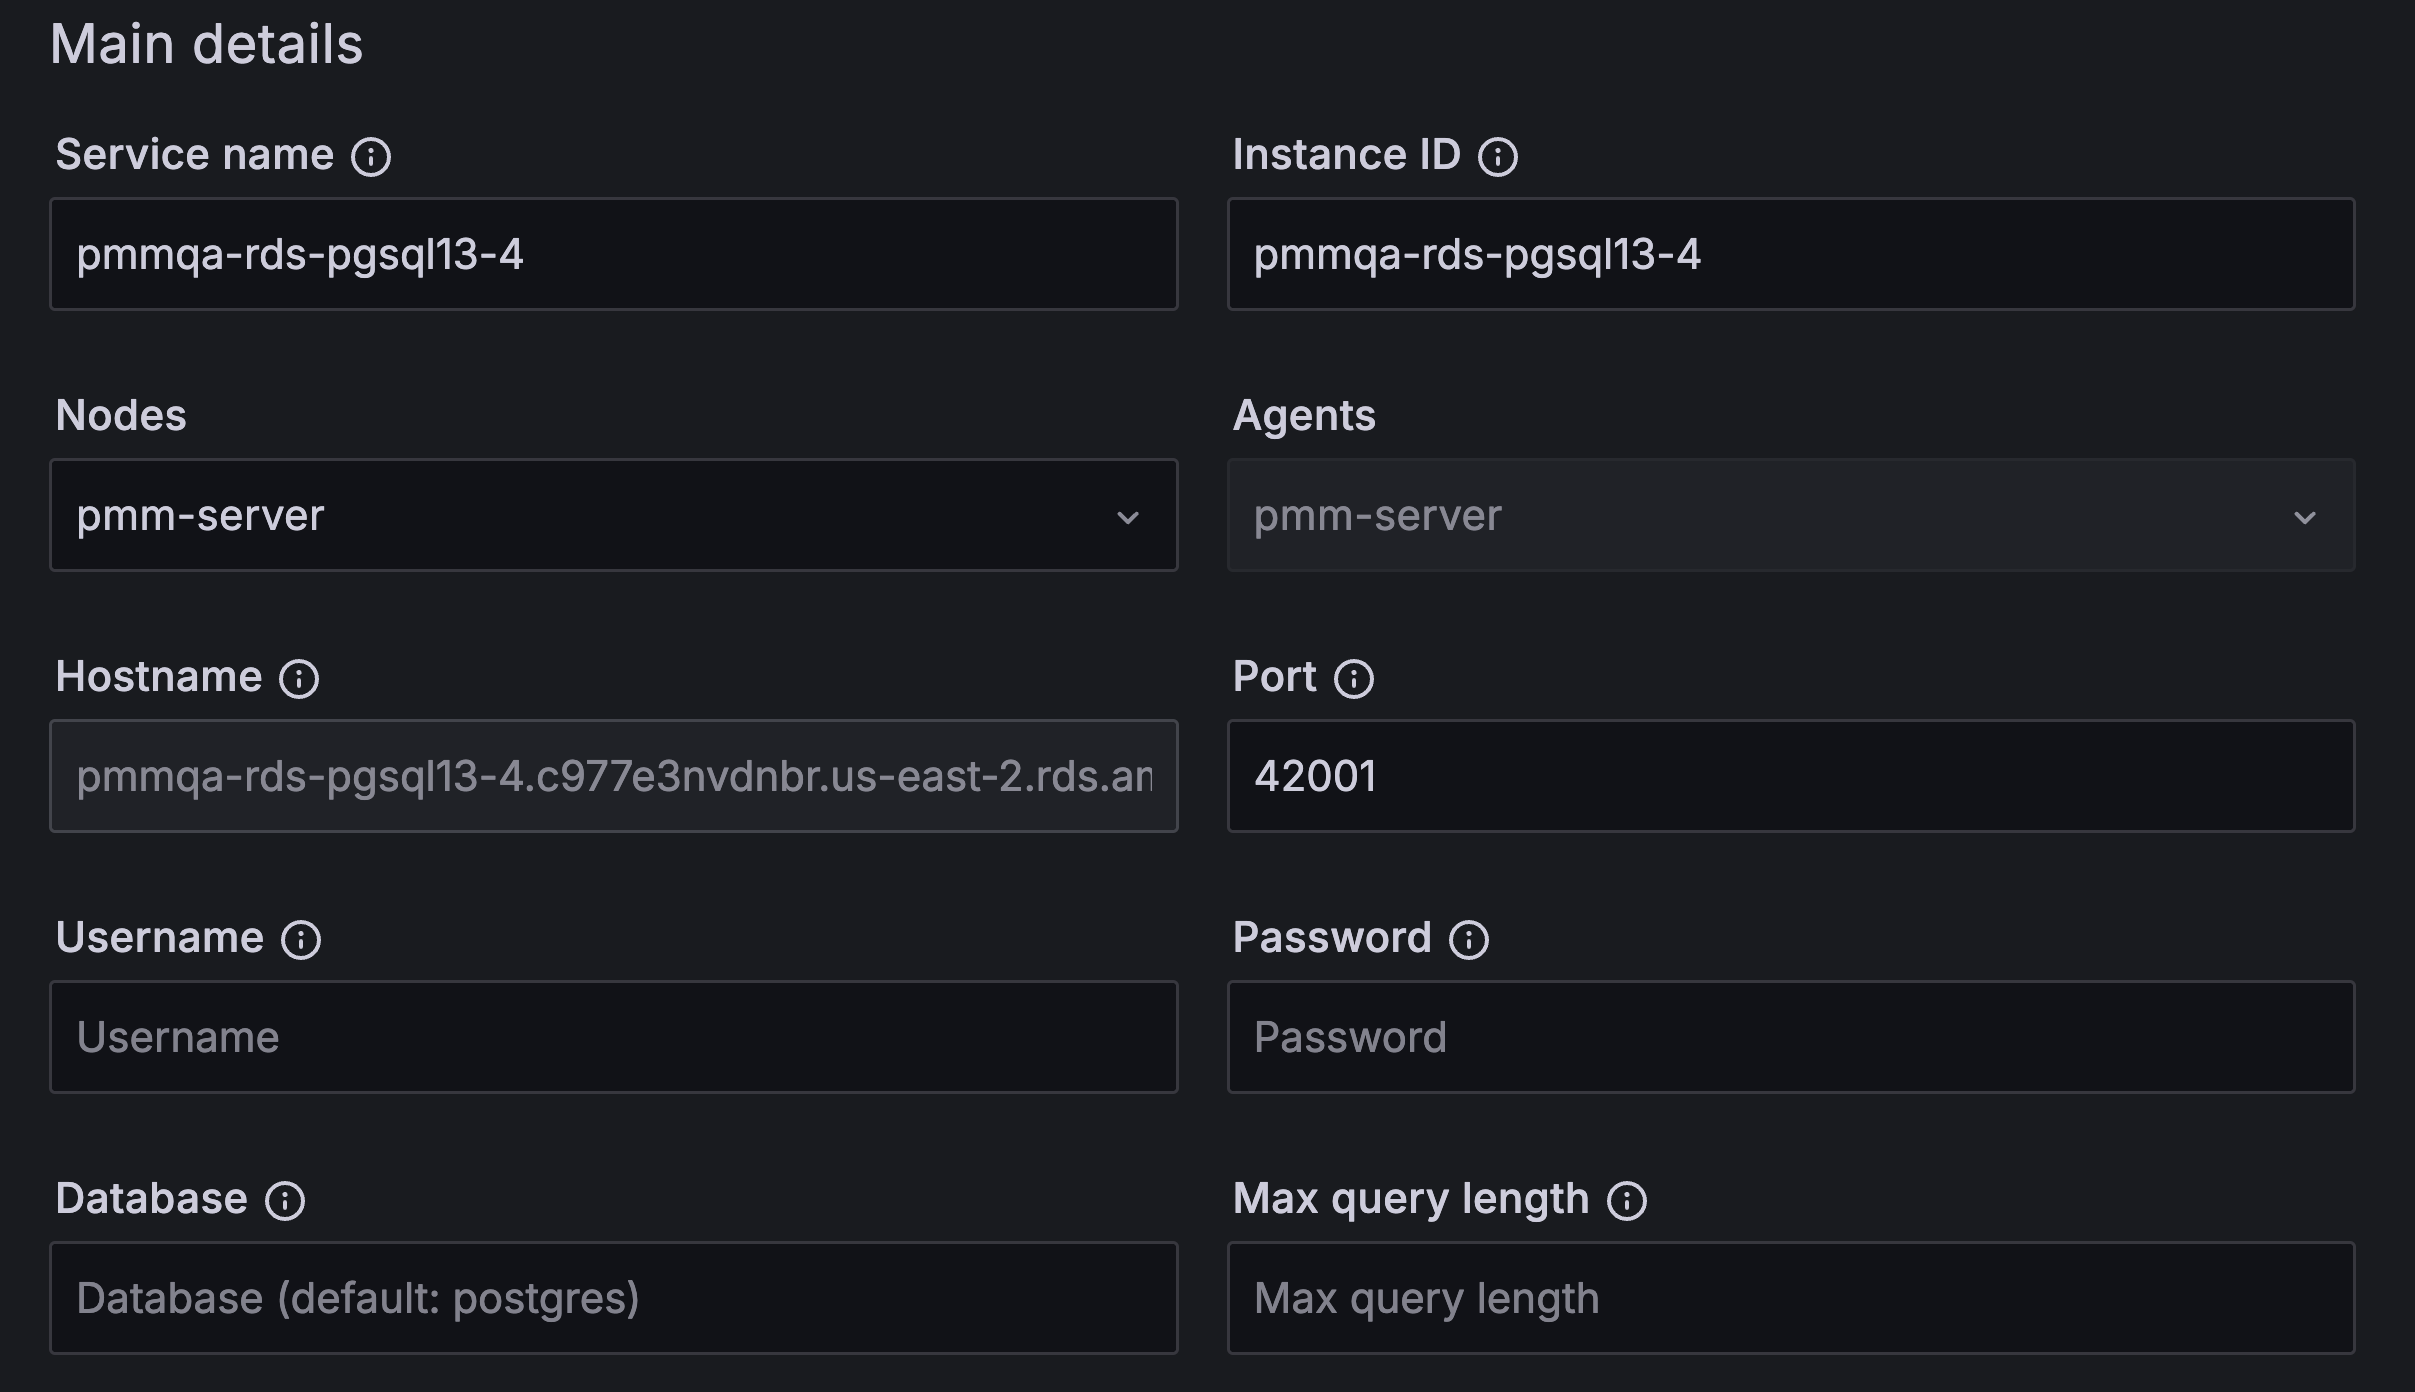This screenshot has width=2415, height=1392.
Task: Click the Service name info icon
Action: (x=371, y=157)
